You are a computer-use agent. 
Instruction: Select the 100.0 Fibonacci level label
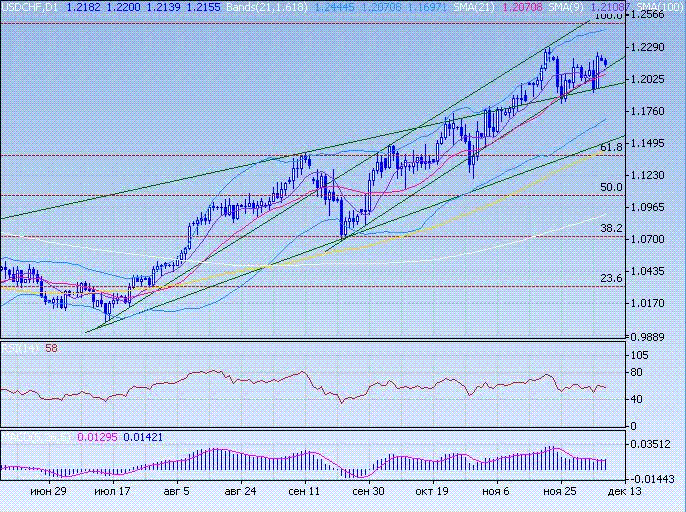point(607,16)
